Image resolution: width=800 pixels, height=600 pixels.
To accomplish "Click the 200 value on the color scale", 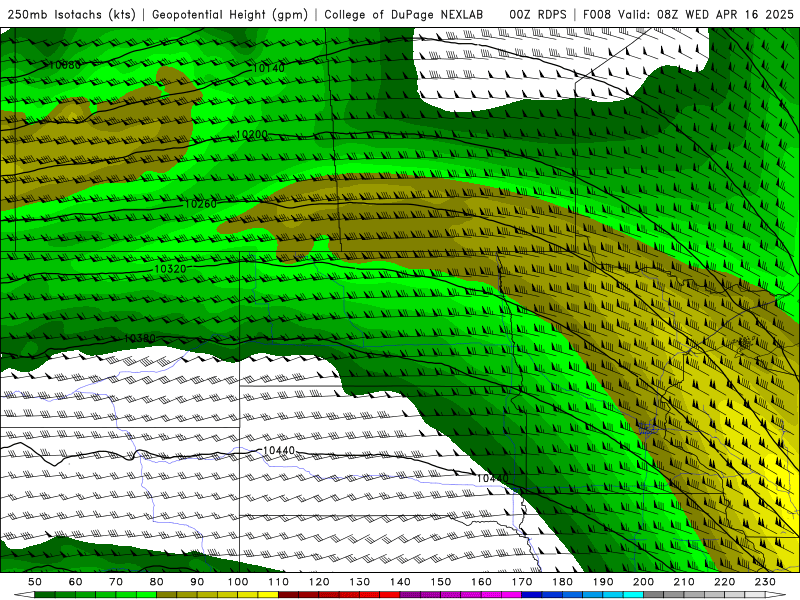I will [644, 582].
